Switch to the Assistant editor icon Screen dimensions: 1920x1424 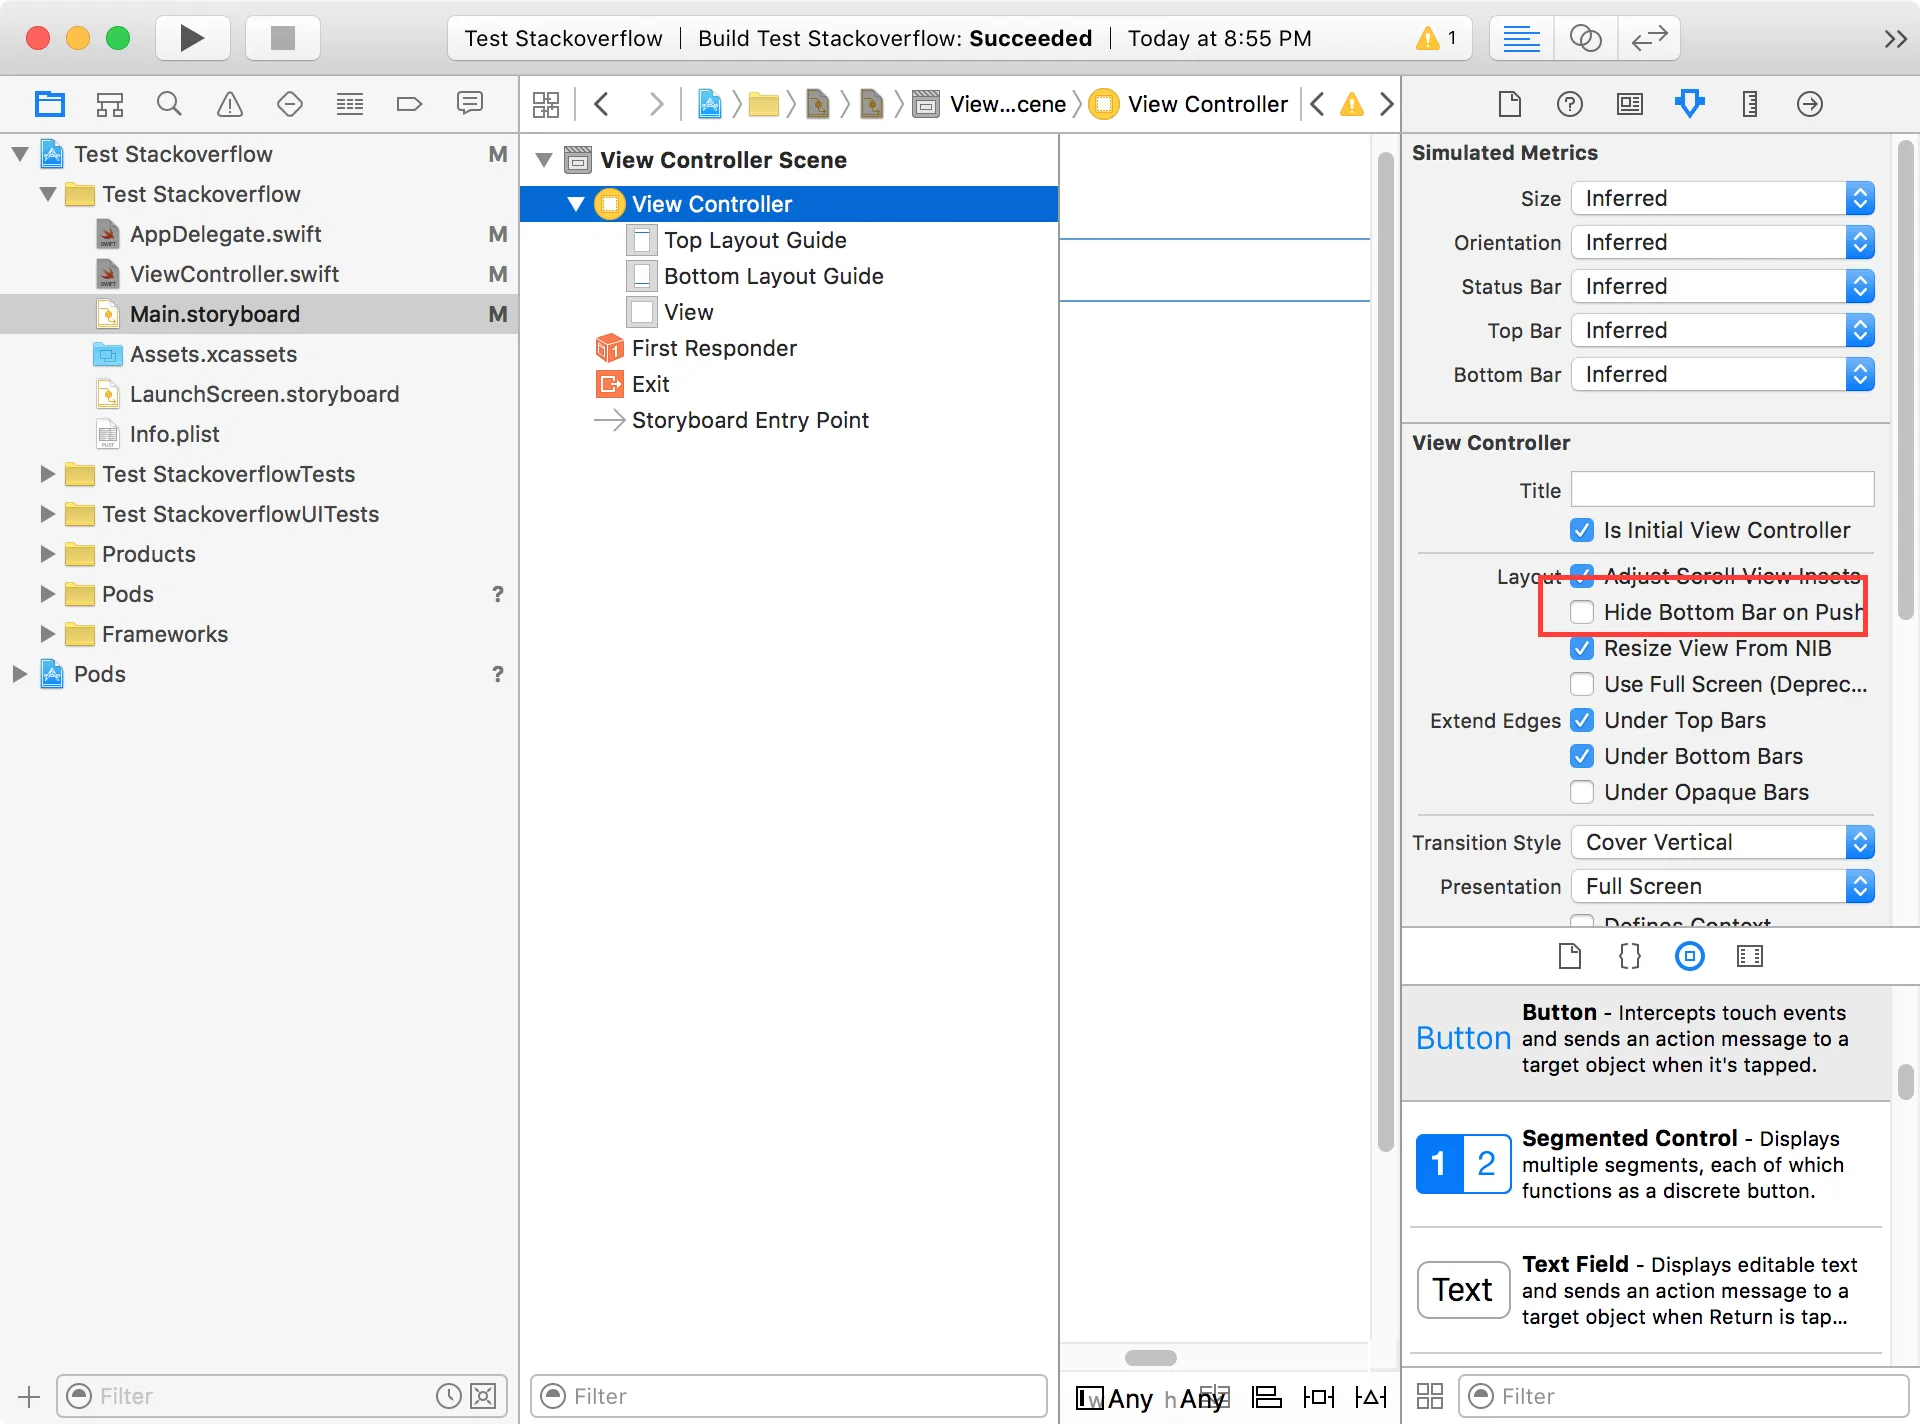tap(1585, 38)
